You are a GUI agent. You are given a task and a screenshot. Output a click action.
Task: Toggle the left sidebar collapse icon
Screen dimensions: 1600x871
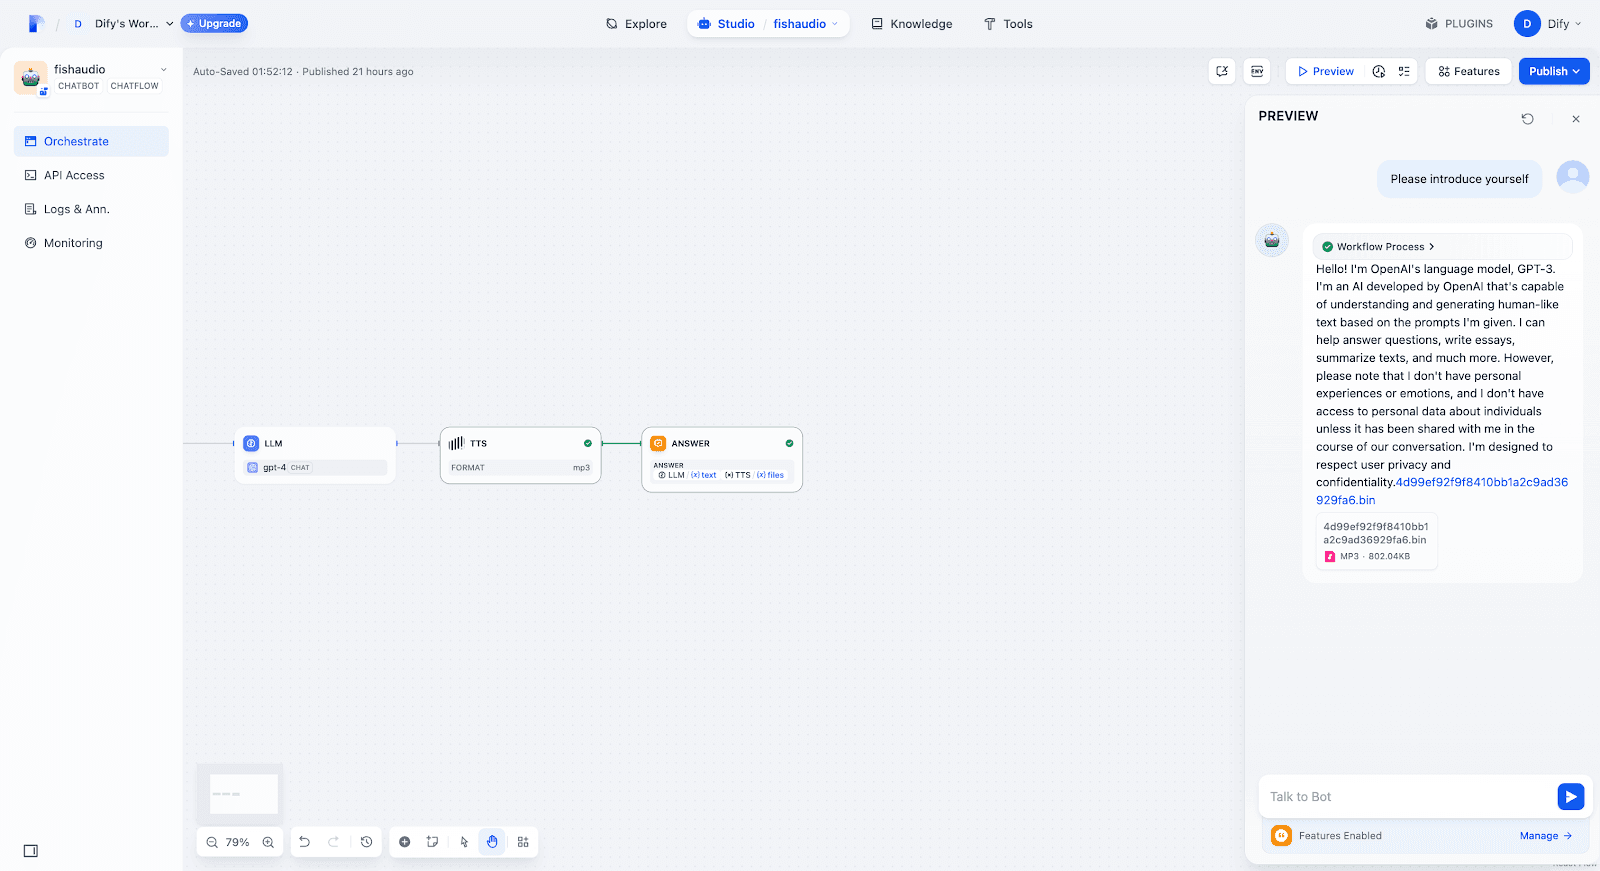[31, 851]
